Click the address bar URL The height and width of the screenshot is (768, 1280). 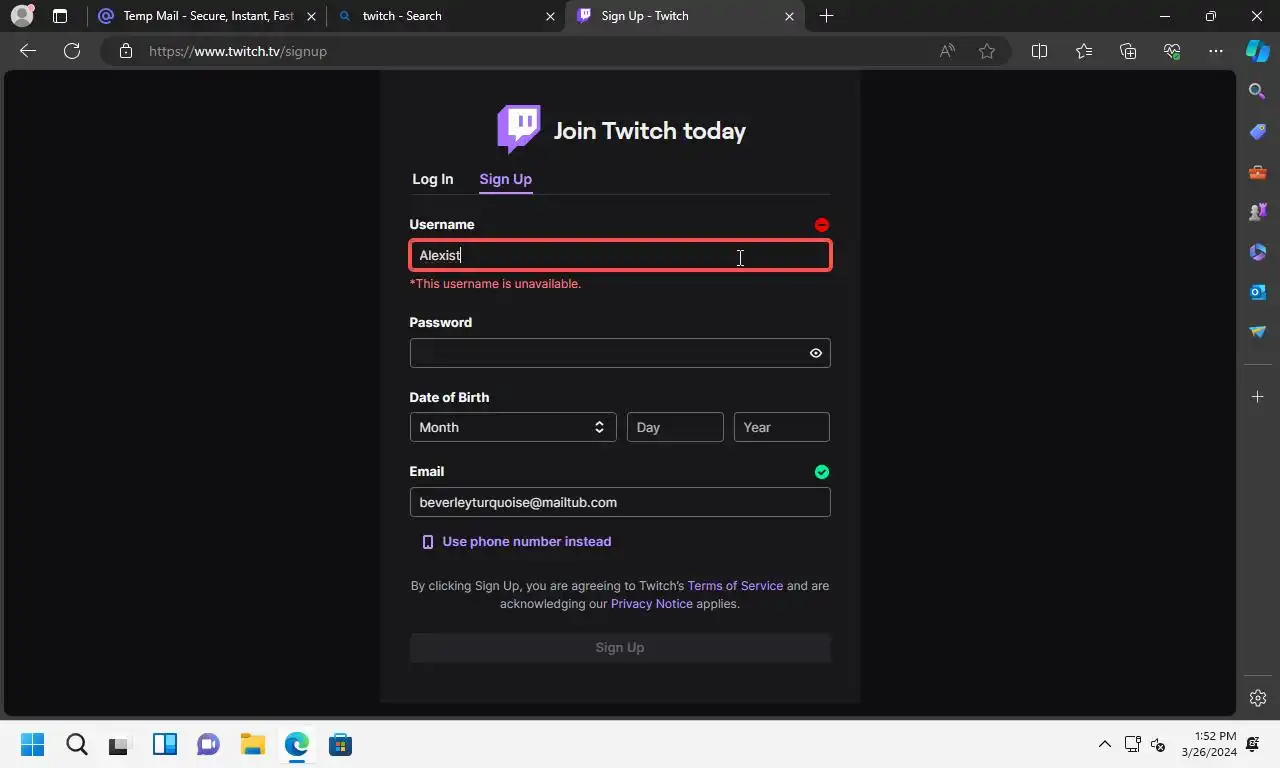tap(238, 51)
